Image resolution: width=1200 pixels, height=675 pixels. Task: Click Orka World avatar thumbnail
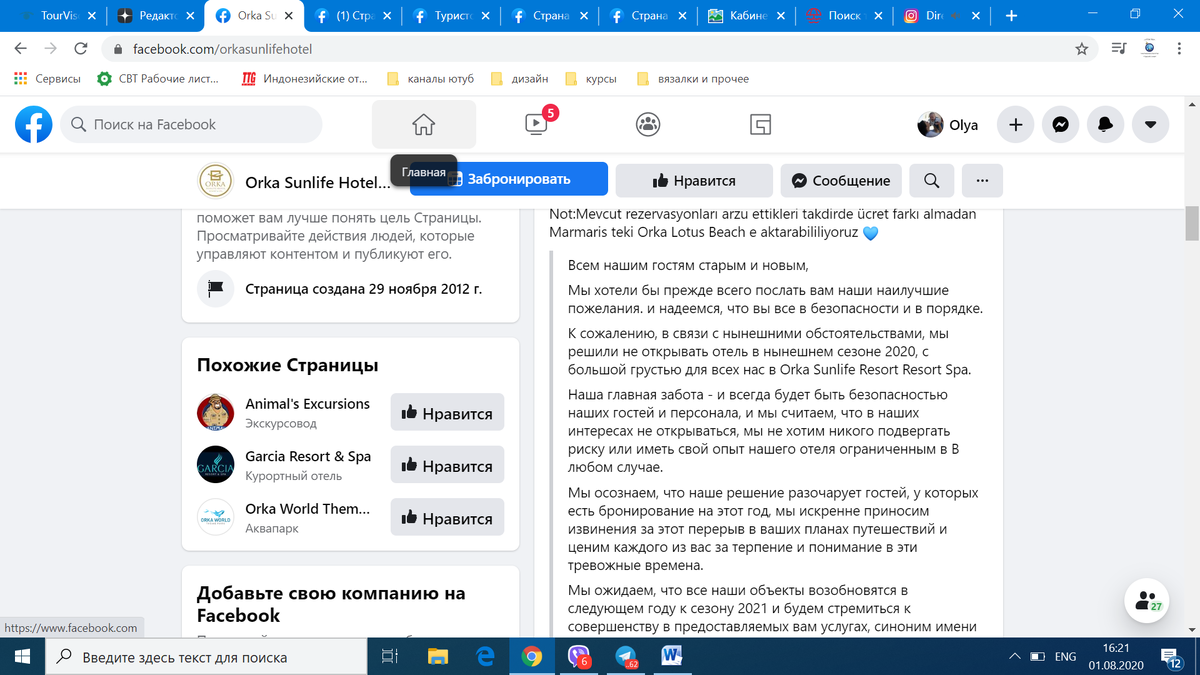[x=215, y=517]
